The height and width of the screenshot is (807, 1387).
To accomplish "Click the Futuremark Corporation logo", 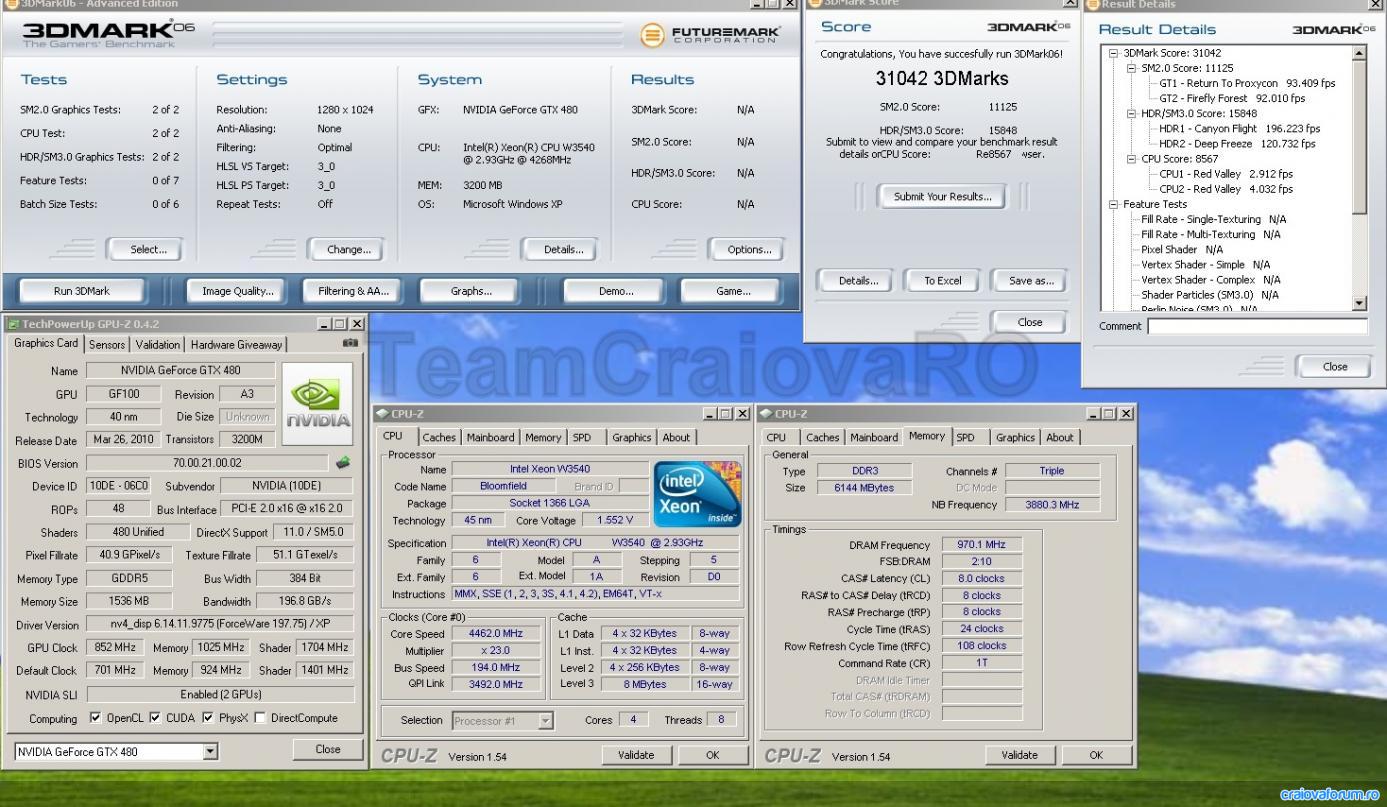I will pyautogui.click(x=712, y=37).
